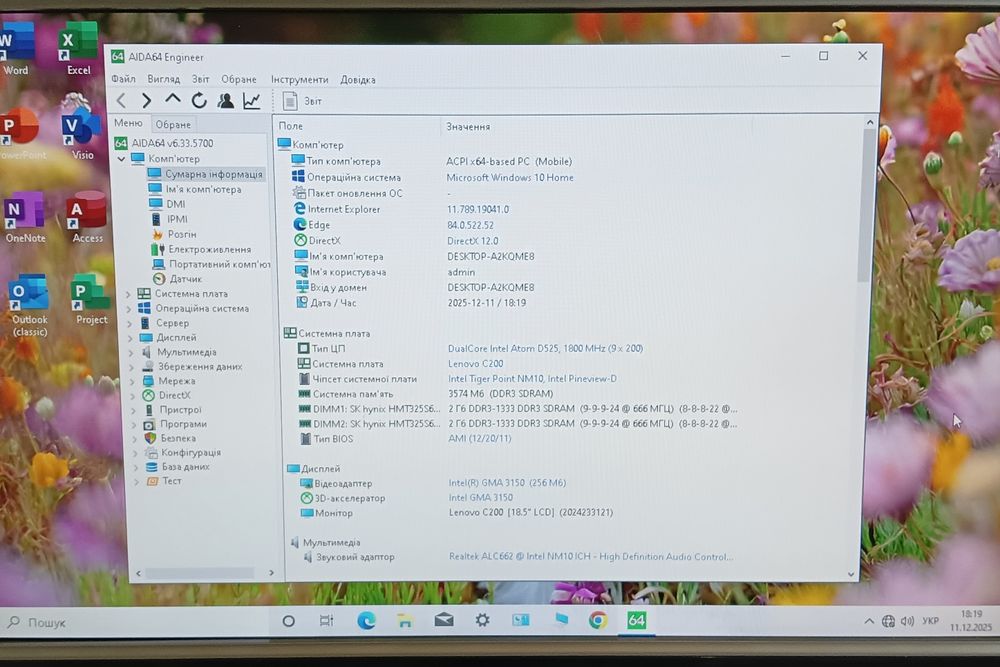This screenshot has width=1000, height=667.
Task: Open the Realtek ALC662 audio adapter link
Action: click(591, 557)
